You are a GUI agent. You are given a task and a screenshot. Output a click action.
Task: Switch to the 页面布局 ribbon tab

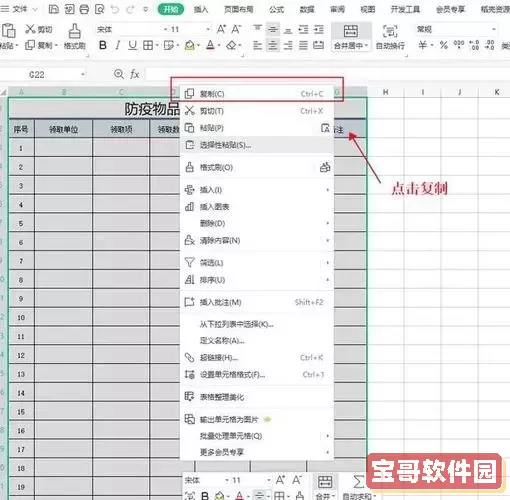pos(239,9)
